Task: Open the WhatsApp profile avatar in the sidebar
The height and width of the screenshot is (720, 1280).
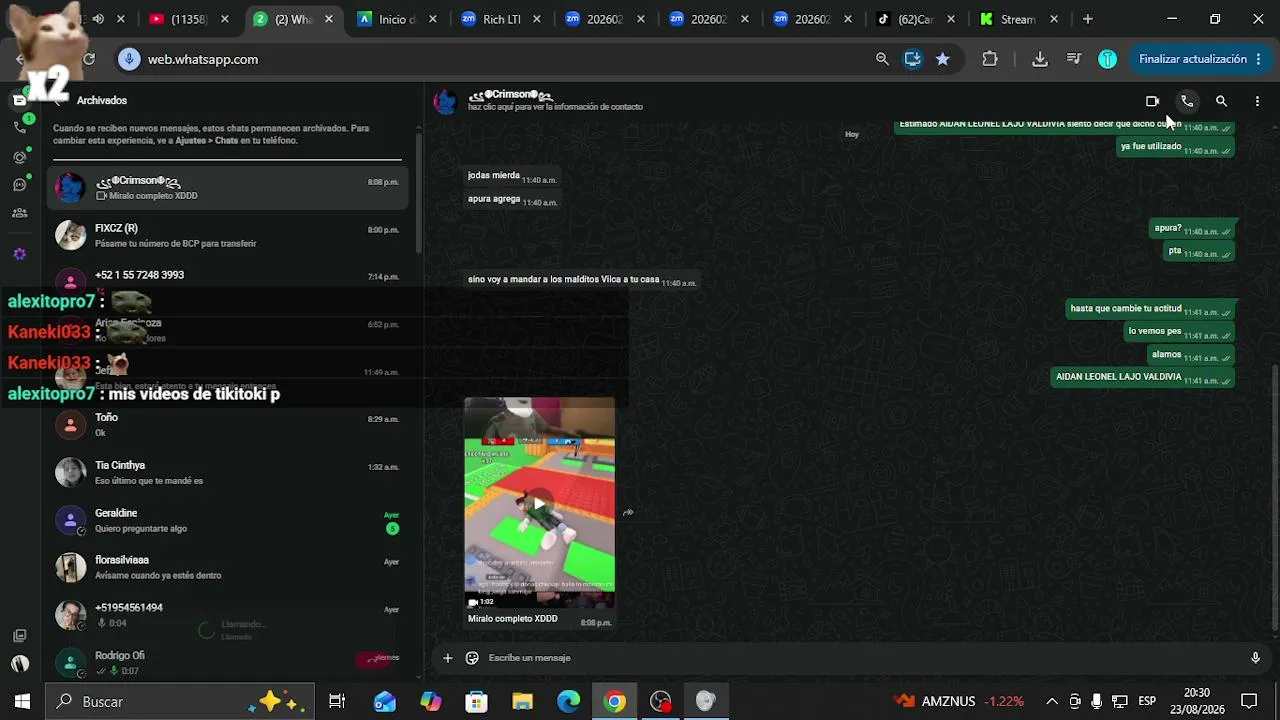Action: [x=20, y=663]
